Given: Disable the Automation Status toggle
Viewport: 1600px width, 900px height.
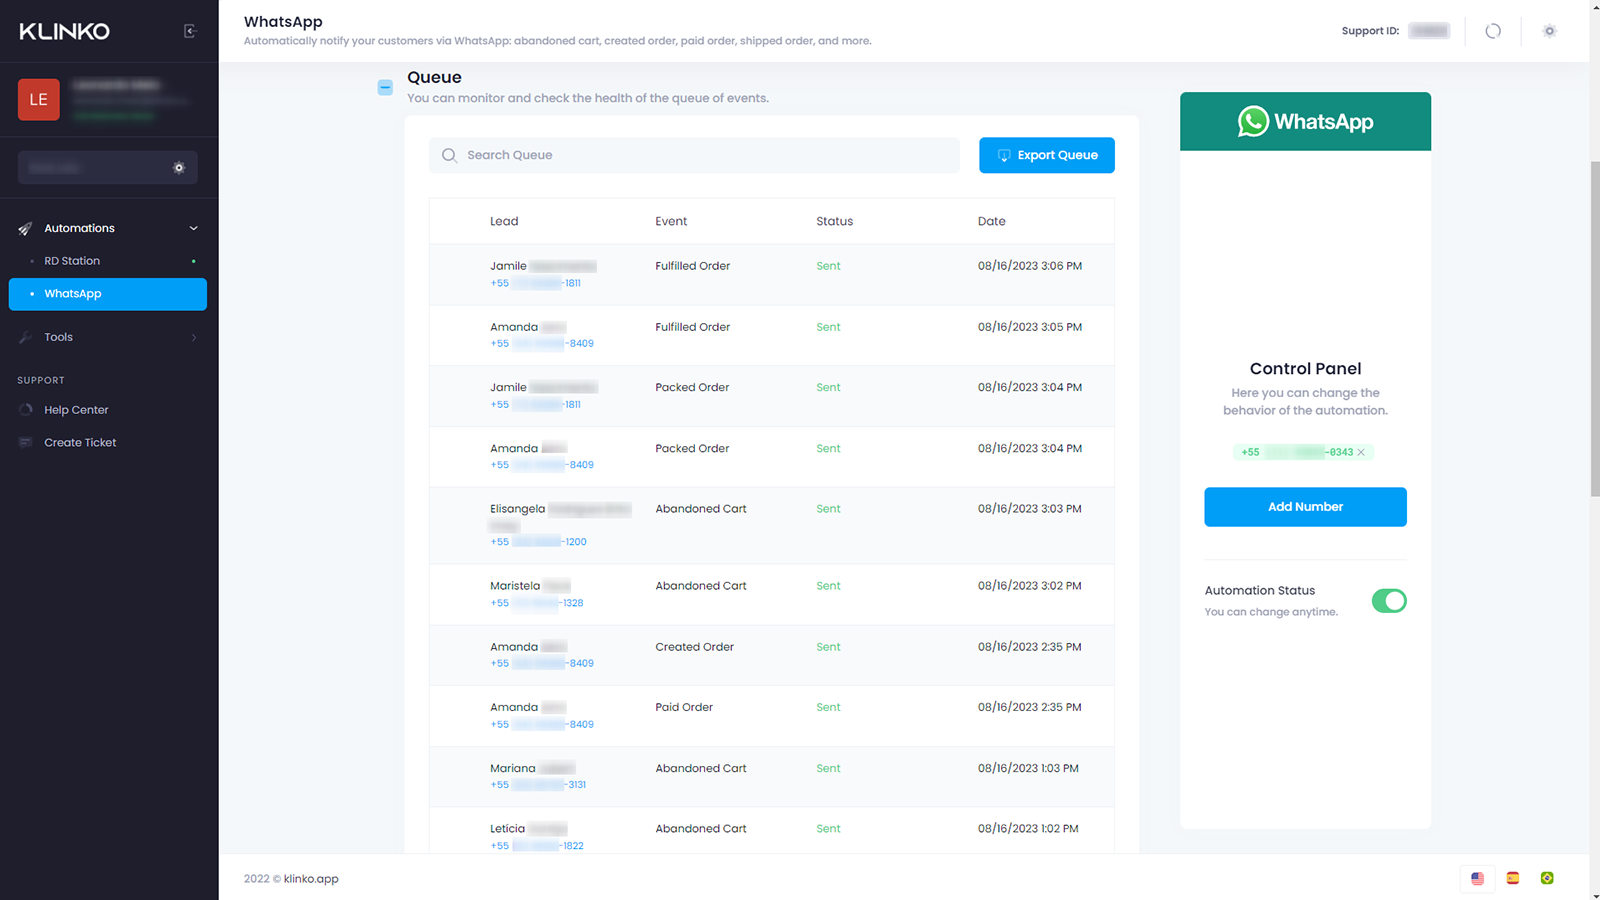Looking at the screenshot, I should pos(1389,601).
